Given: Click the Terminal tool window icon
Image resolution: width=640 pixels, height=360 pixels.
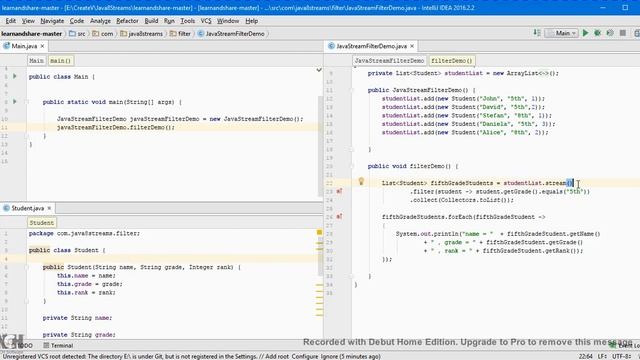Looking at the screenshot, I should point(46,345).
